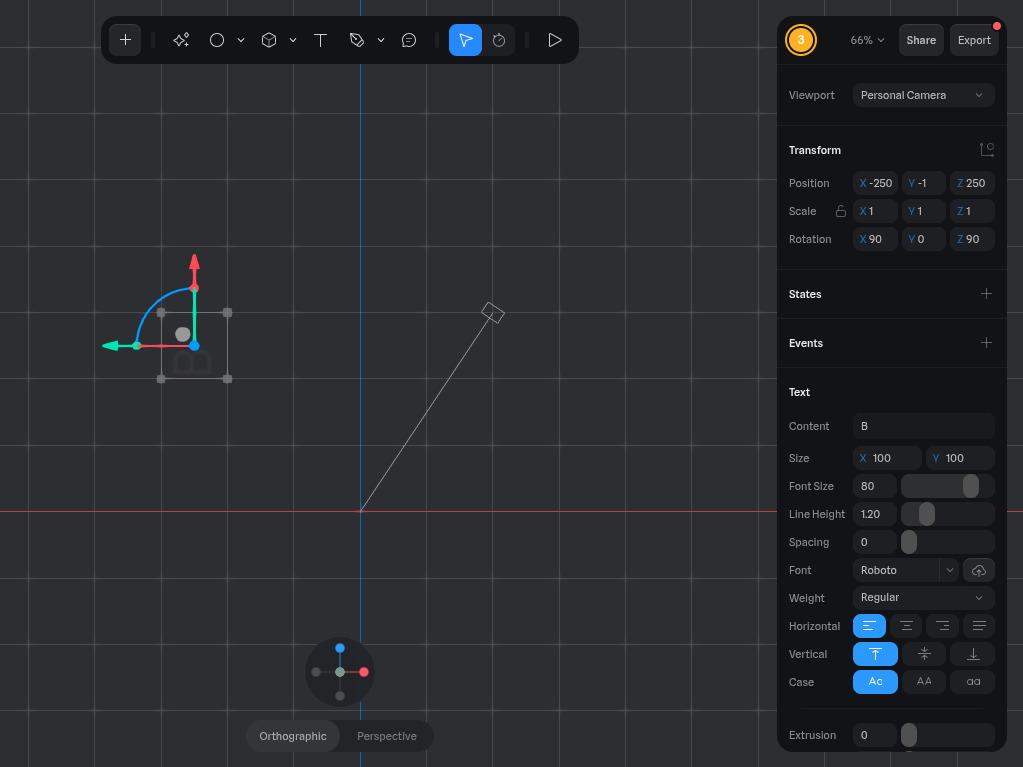The height and width of the screenshot is (767, 1023).
Task: Edit text Size X value 100
Action: click(887, 458)
